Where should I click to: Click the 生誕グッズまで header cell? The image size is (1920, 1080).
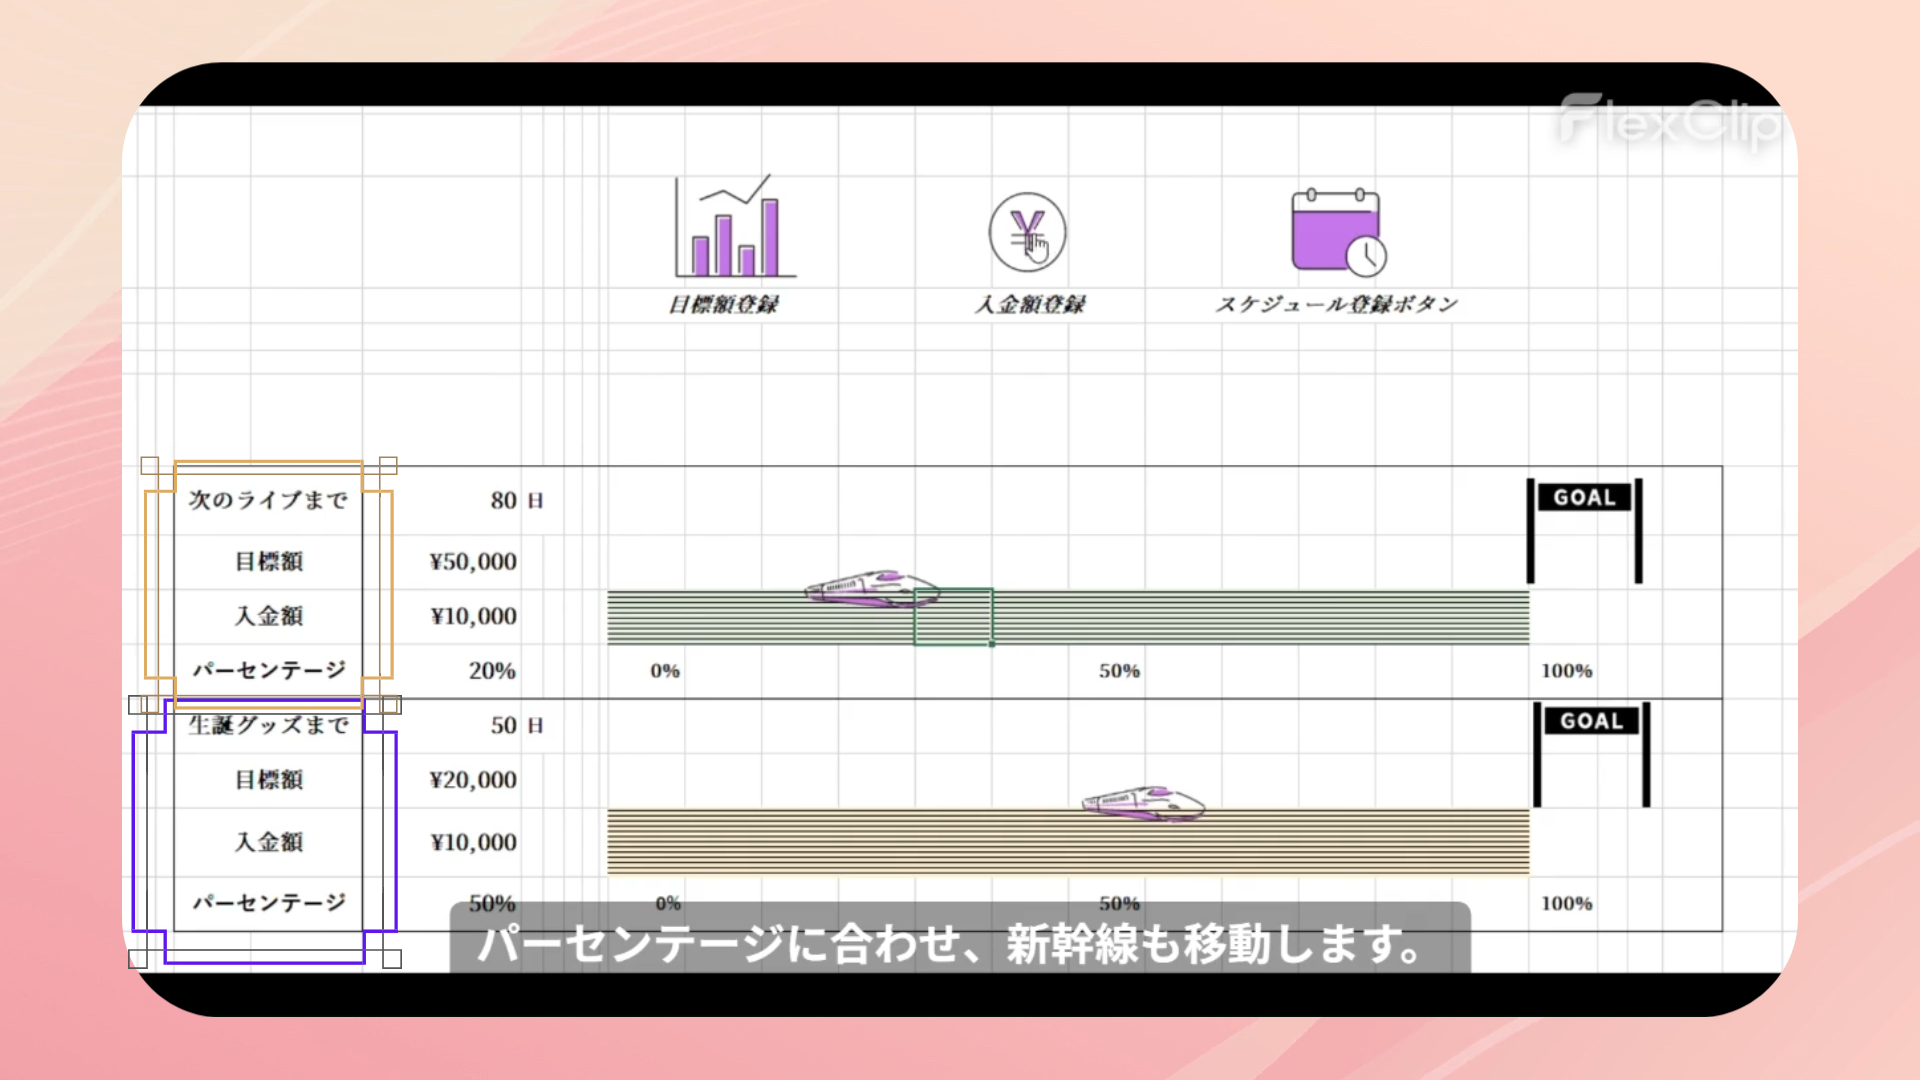(268, 725)
